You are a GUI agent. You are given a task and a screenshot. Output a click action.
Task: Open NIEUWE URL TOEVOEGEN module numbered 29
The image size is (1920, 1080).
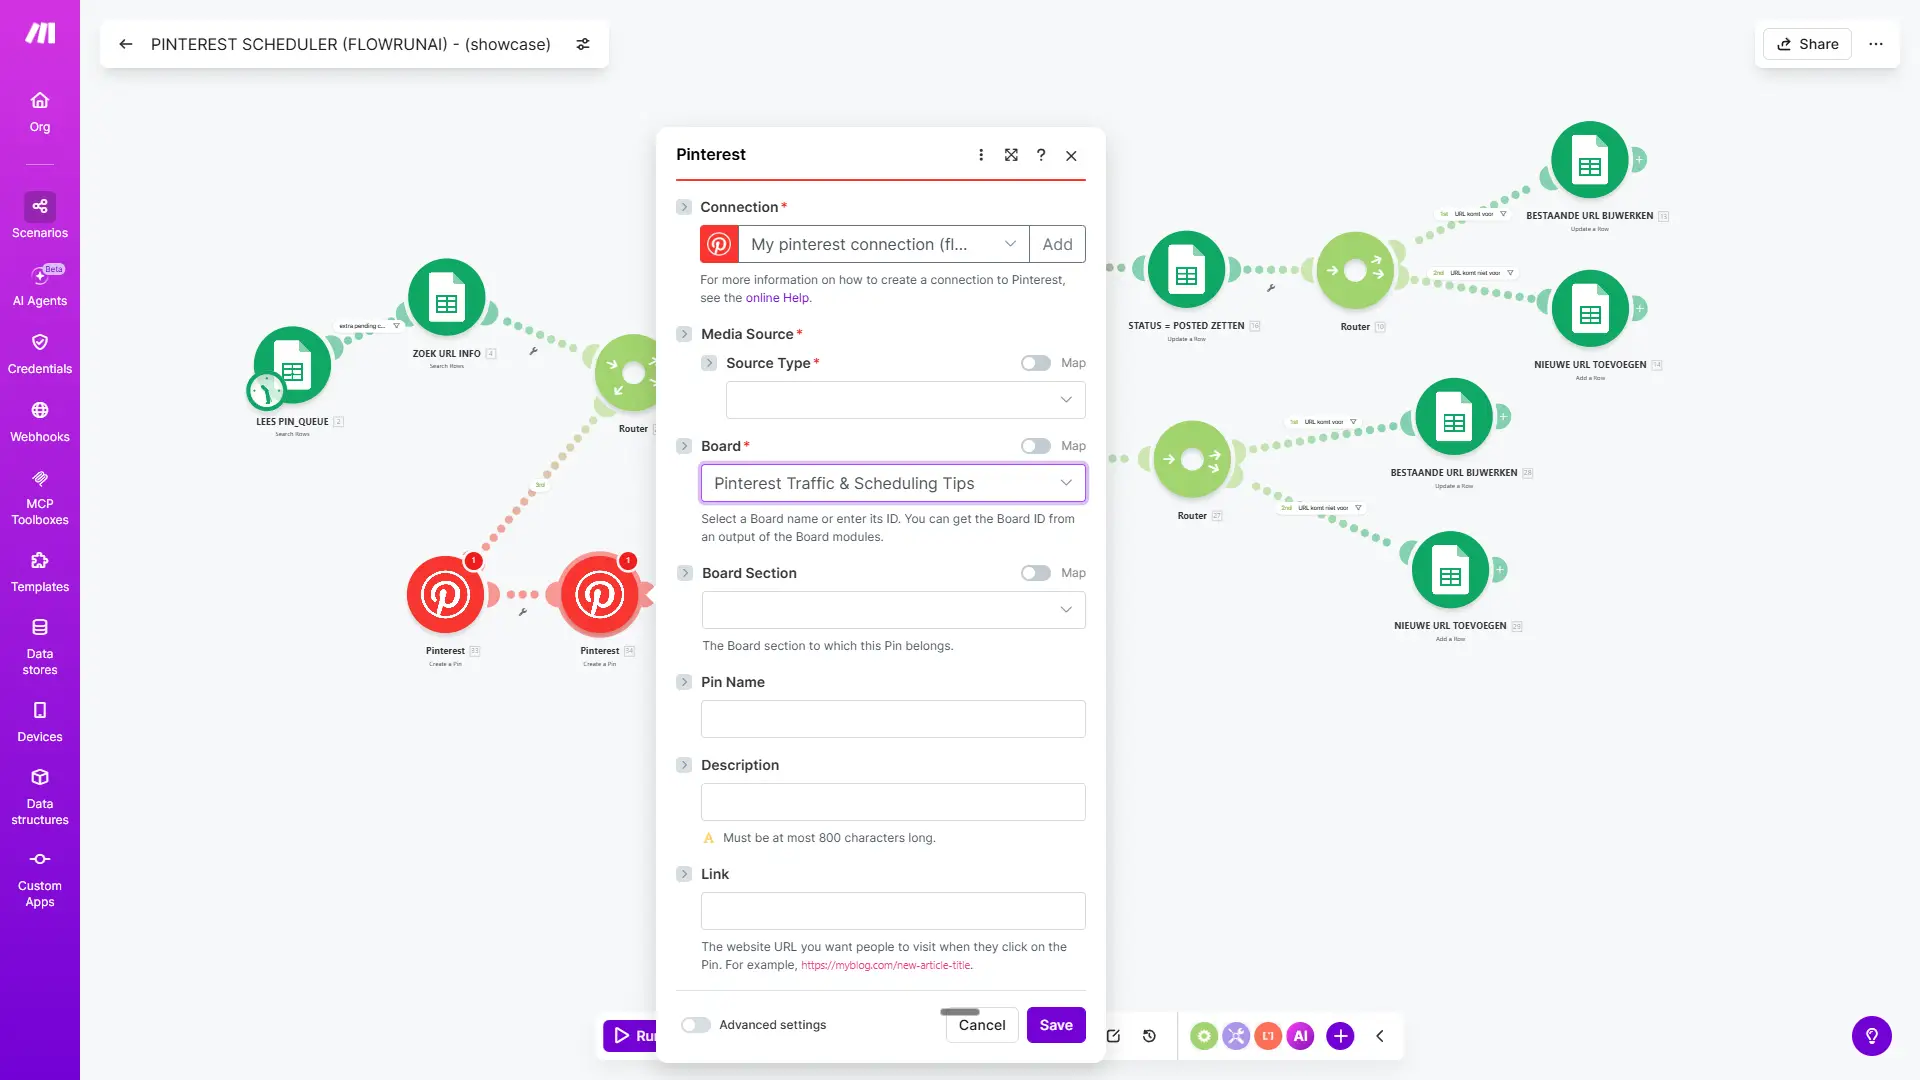pos(1450,570)
